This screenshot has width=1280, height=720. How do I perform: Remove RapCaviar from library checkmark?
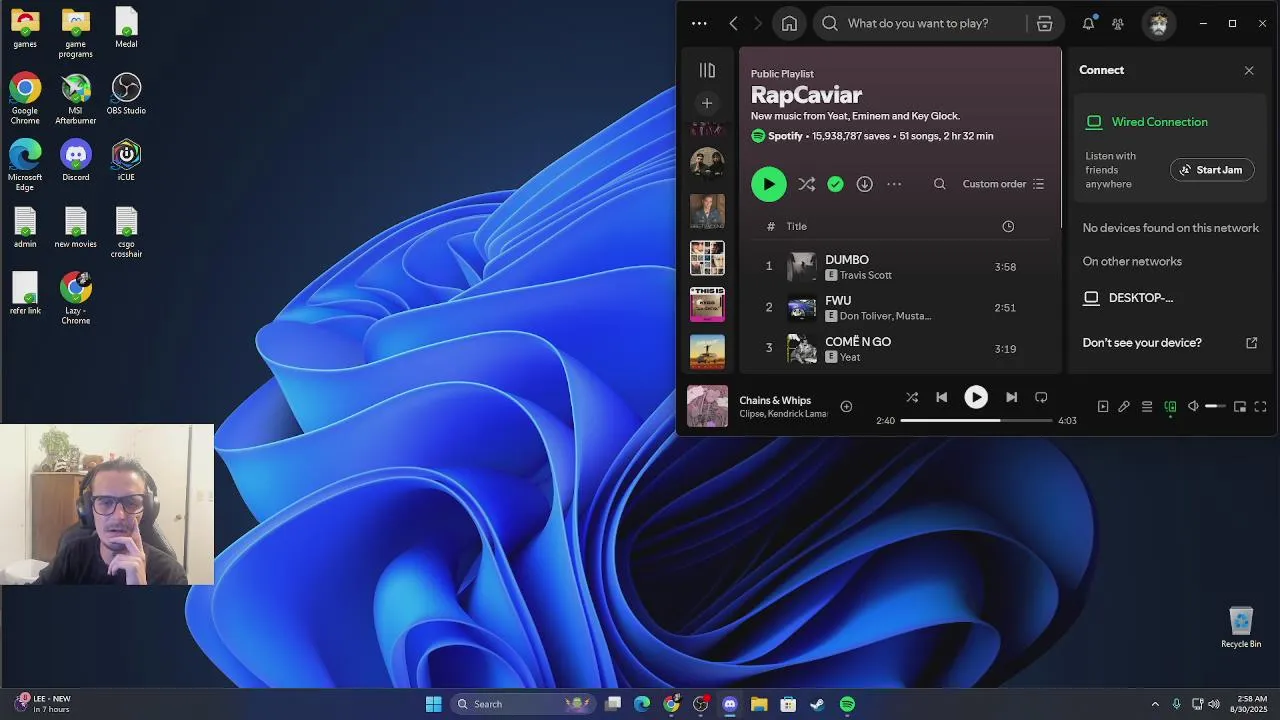tap(835, 184)
